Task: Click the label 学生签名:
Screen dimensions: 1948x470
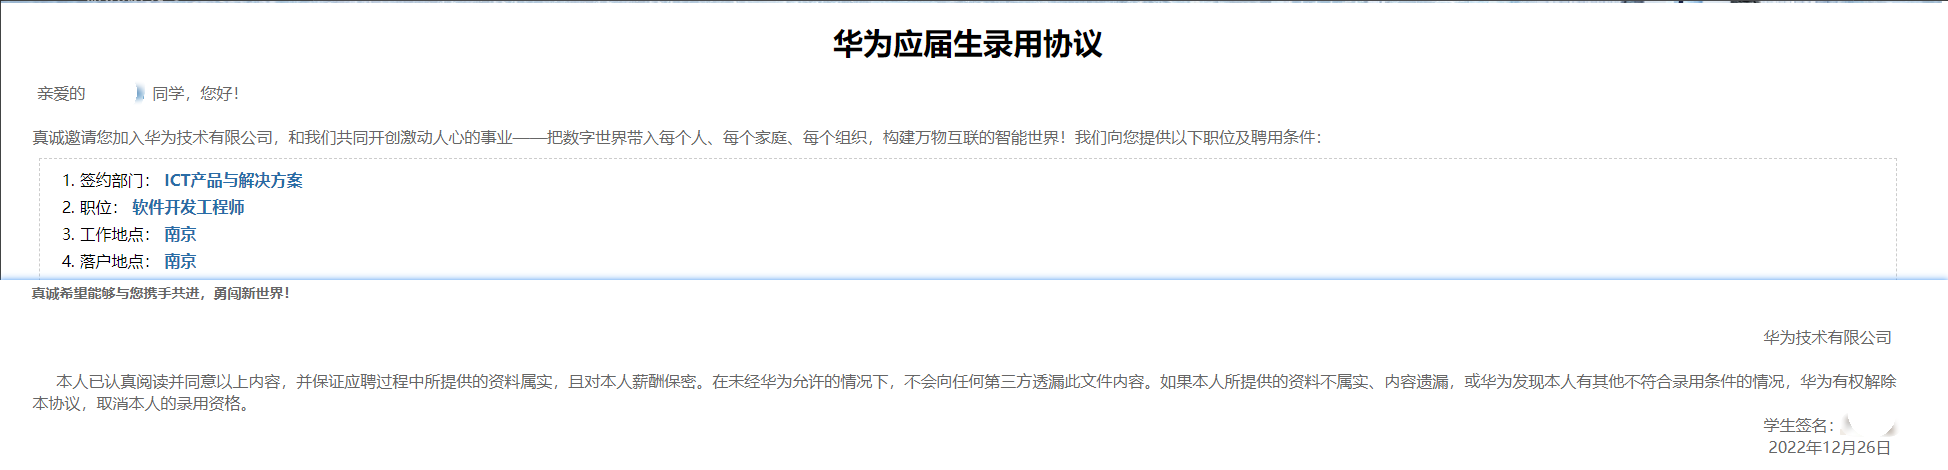Action: pyautogui.click(x=1798, y=425)
